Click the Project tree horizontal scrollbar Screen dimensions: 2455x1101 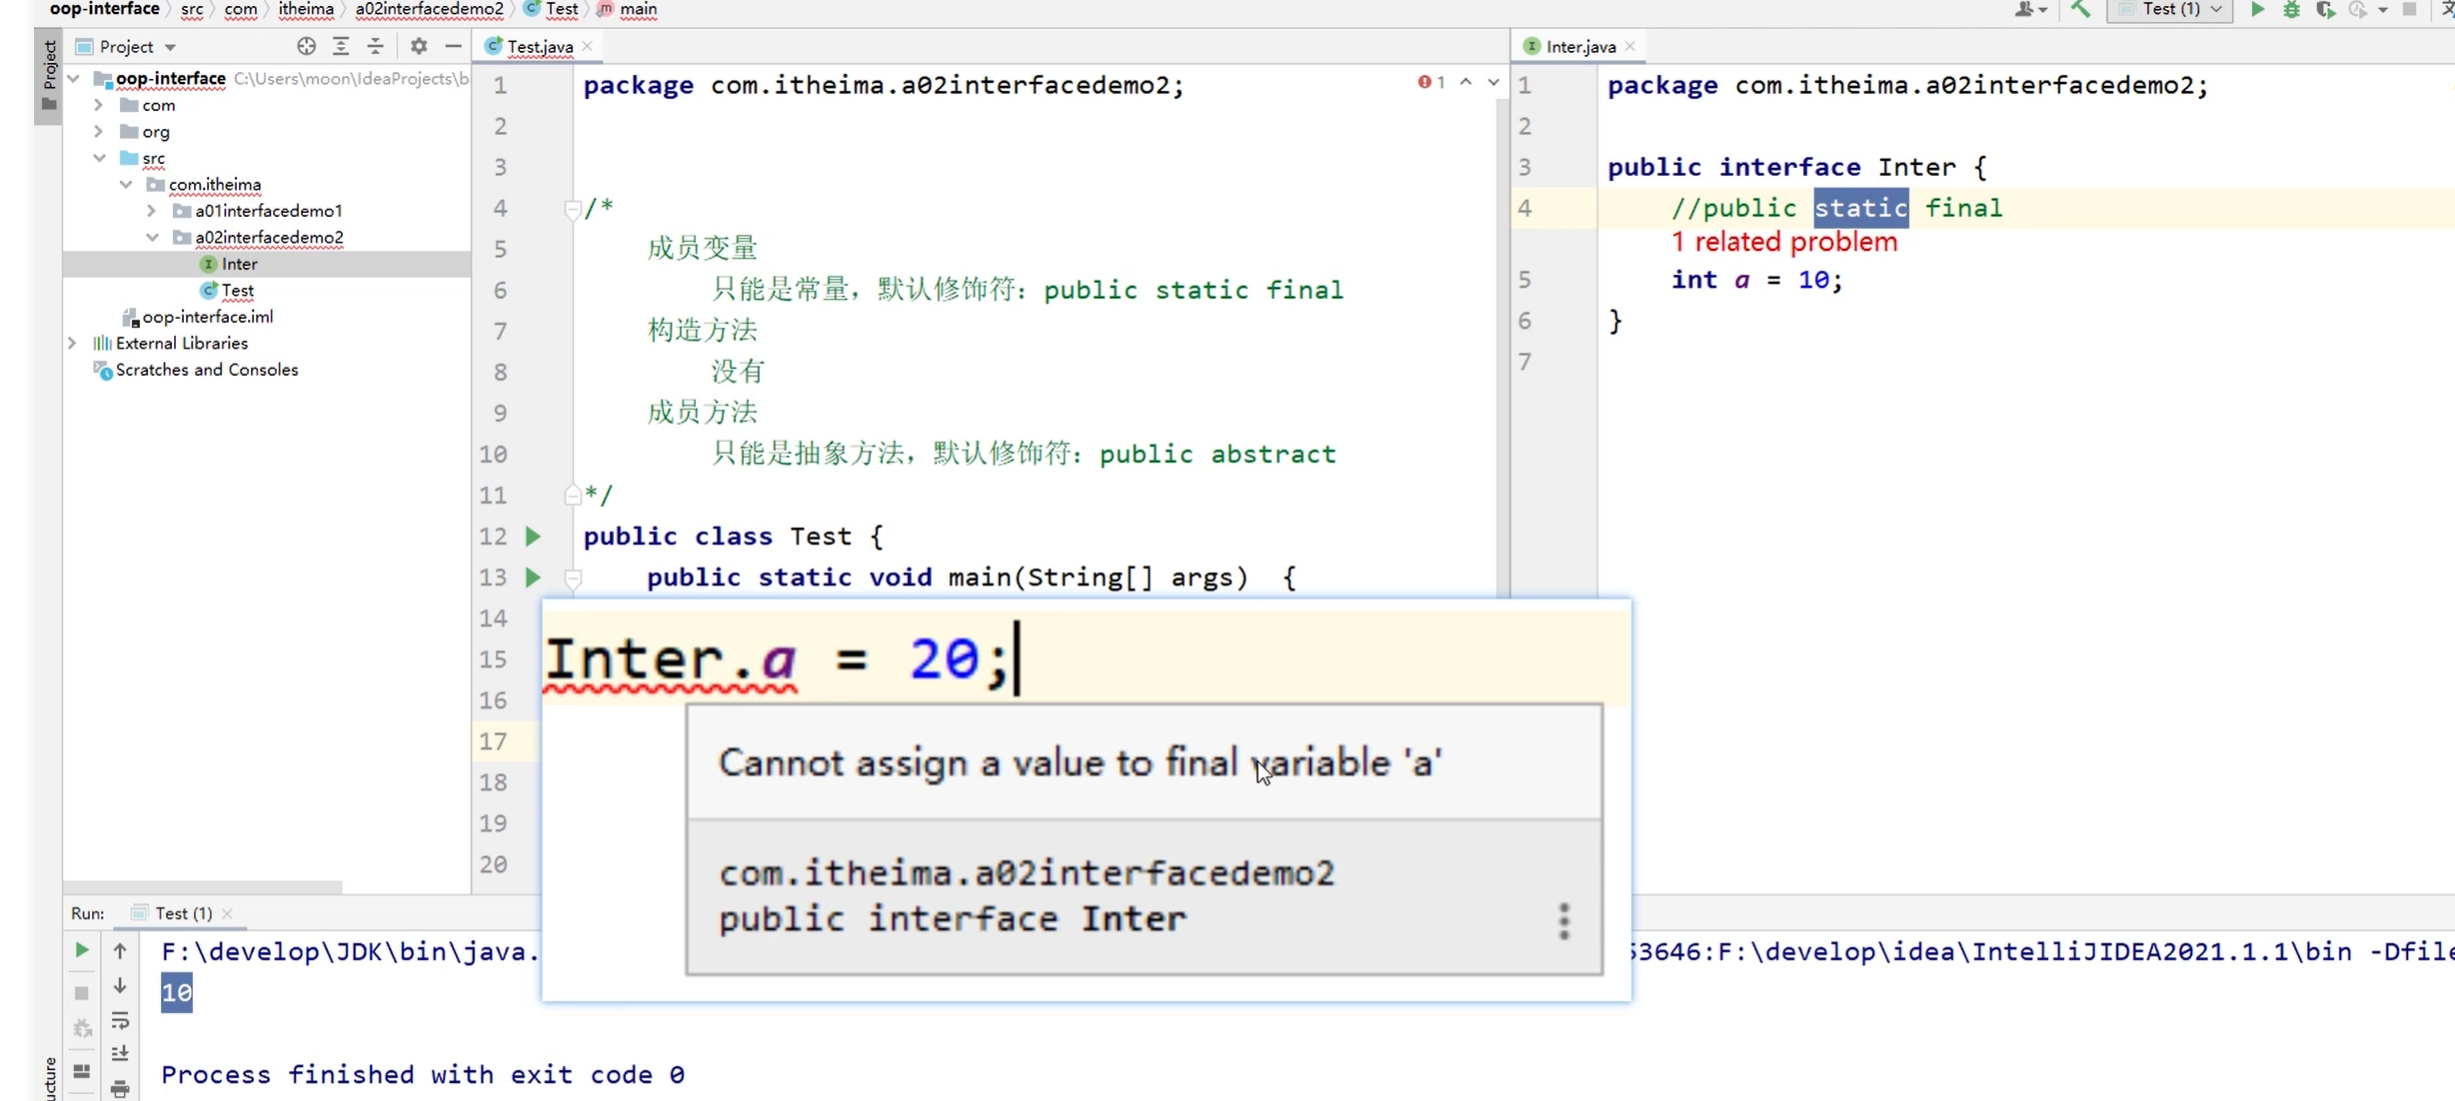(203, 887)
